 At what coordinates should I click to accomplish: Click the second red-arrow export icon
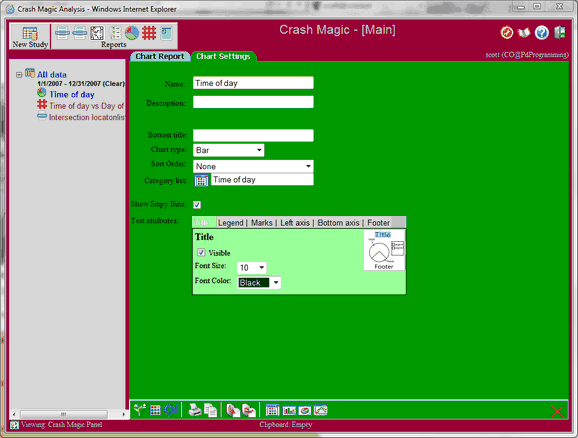(249, 410)
